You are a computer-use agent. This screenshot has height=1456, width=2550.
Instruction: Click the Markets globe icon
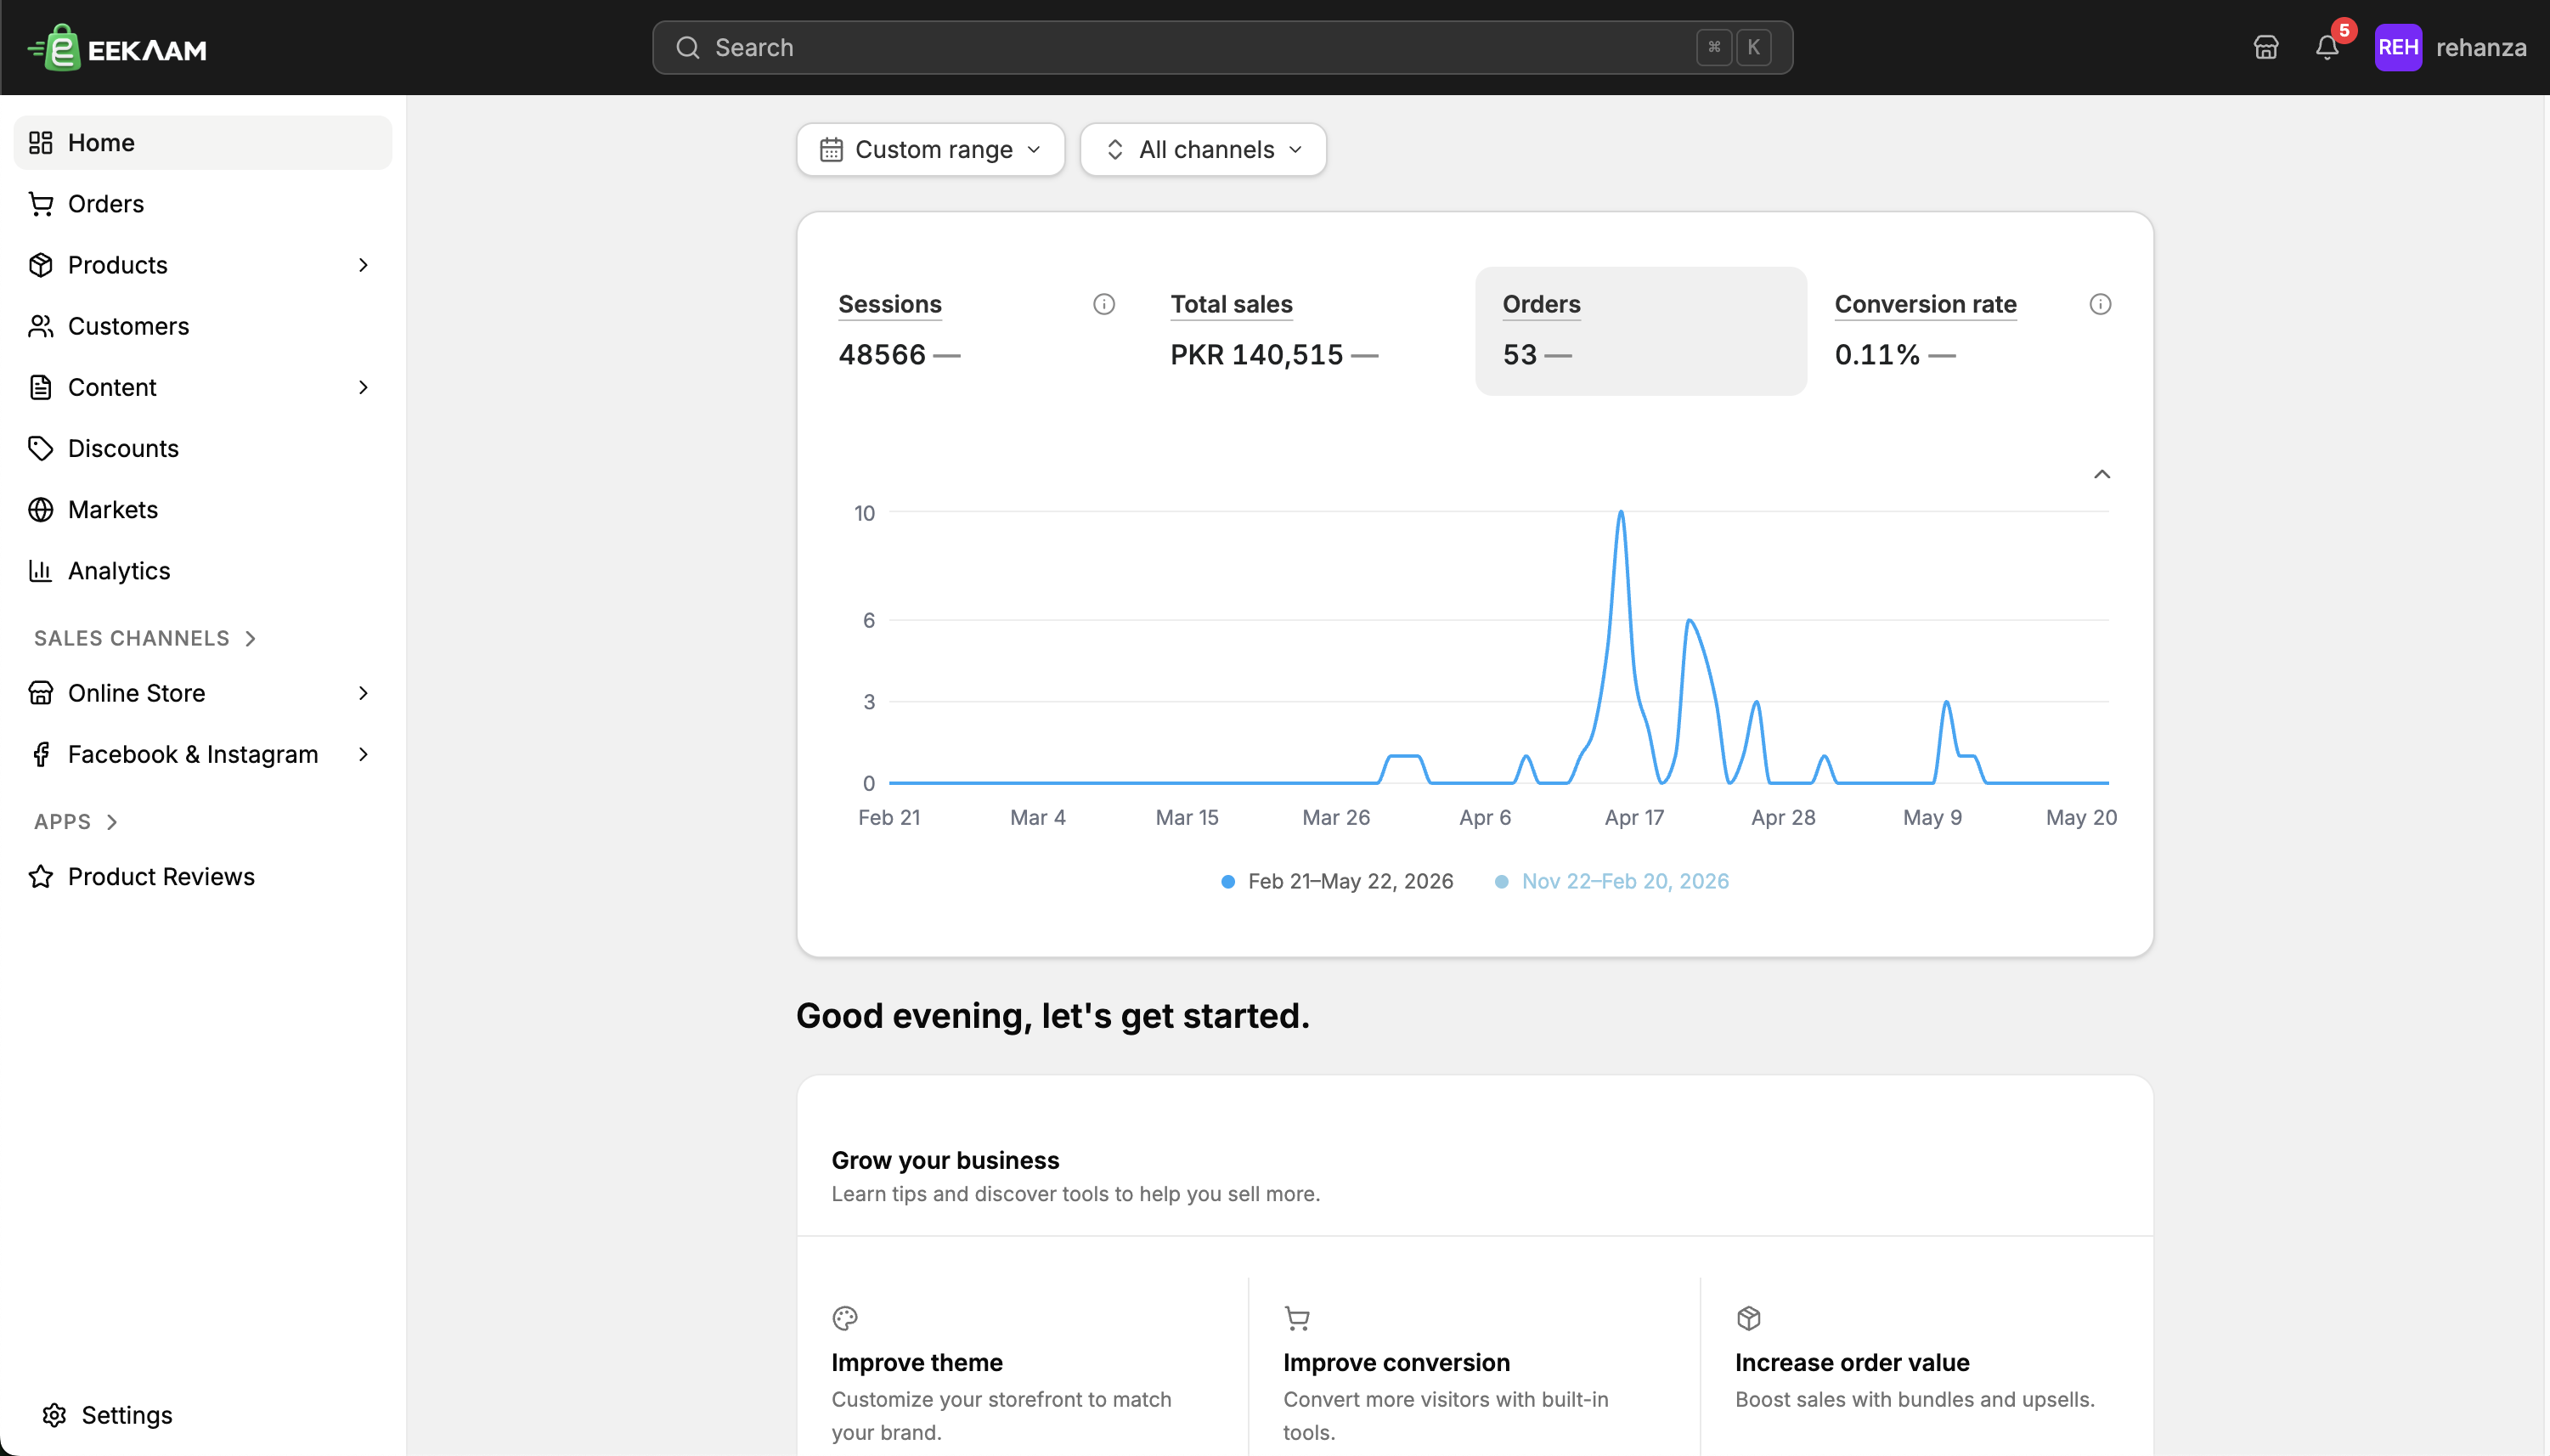(x=41, y=509)
